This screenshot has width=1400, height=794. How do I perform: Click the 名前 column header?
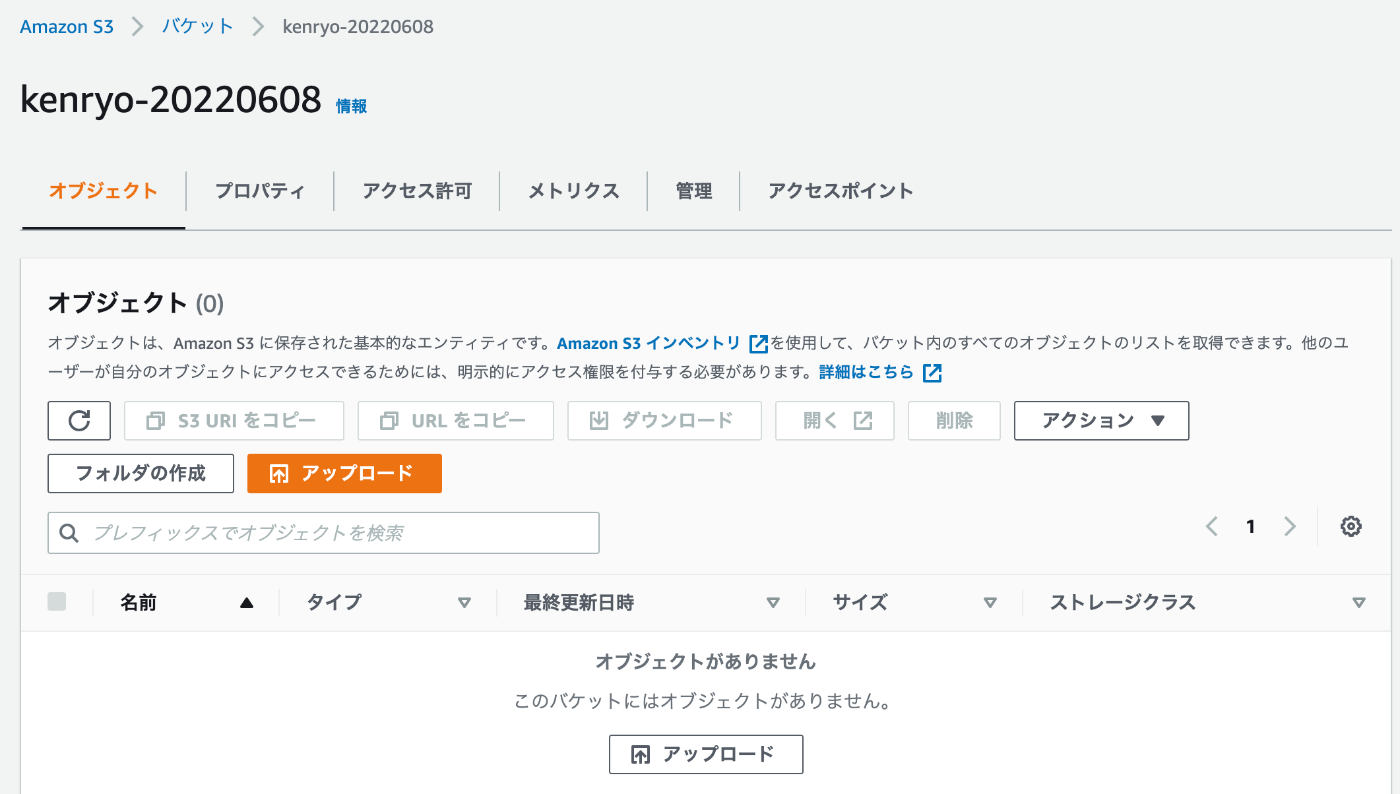138,603
